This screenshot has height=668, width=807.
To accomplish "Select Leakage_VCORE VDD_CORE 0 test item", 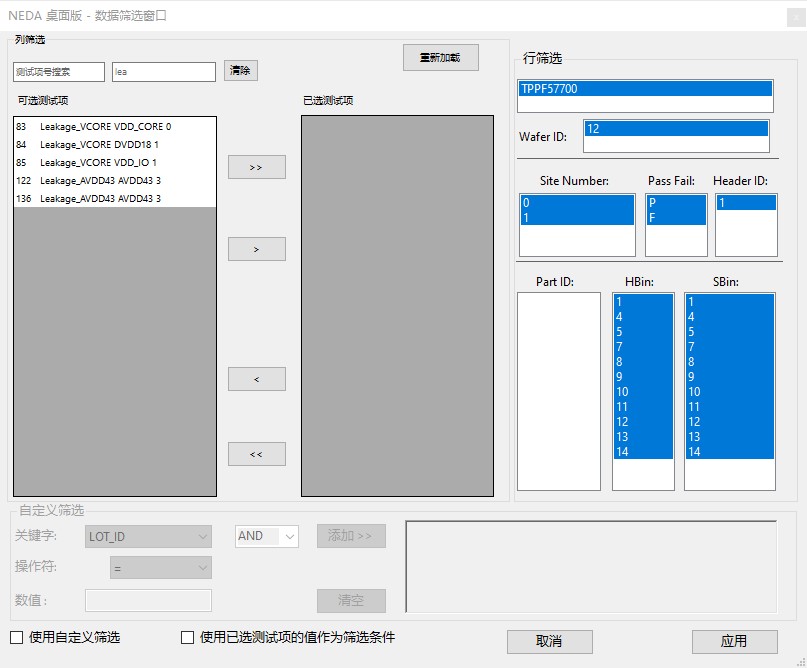I will pyautogui.click(x=105, y=127).
